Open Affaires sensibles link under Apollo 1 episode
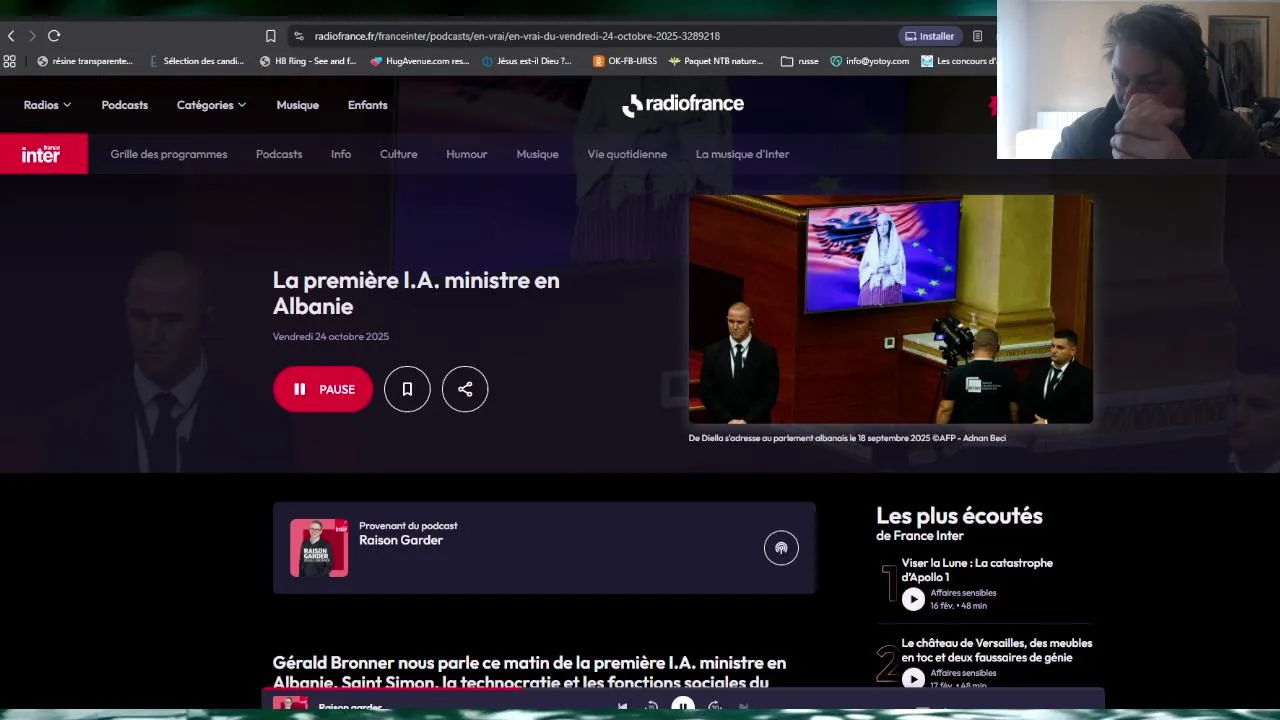This screenshot has width=1280, height=720. [x=963, y=593]
